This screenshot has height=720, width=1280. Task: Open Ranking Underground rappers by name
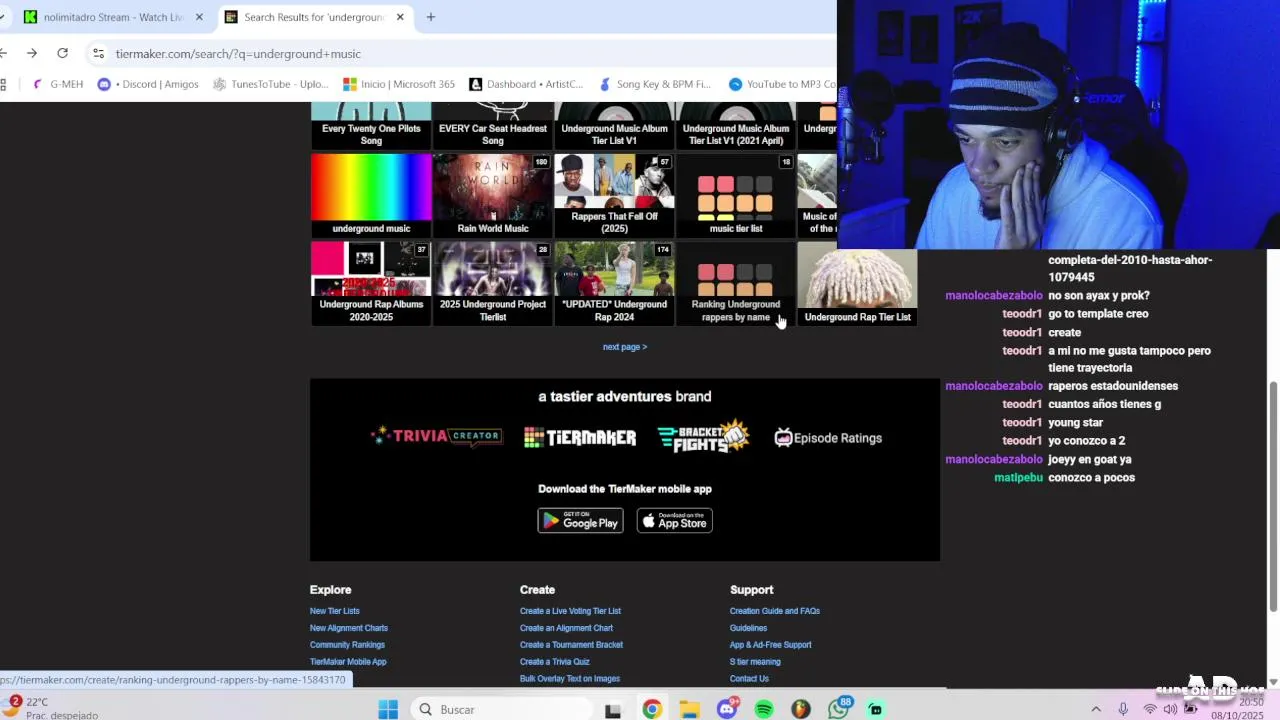click(x=736, y=283)
